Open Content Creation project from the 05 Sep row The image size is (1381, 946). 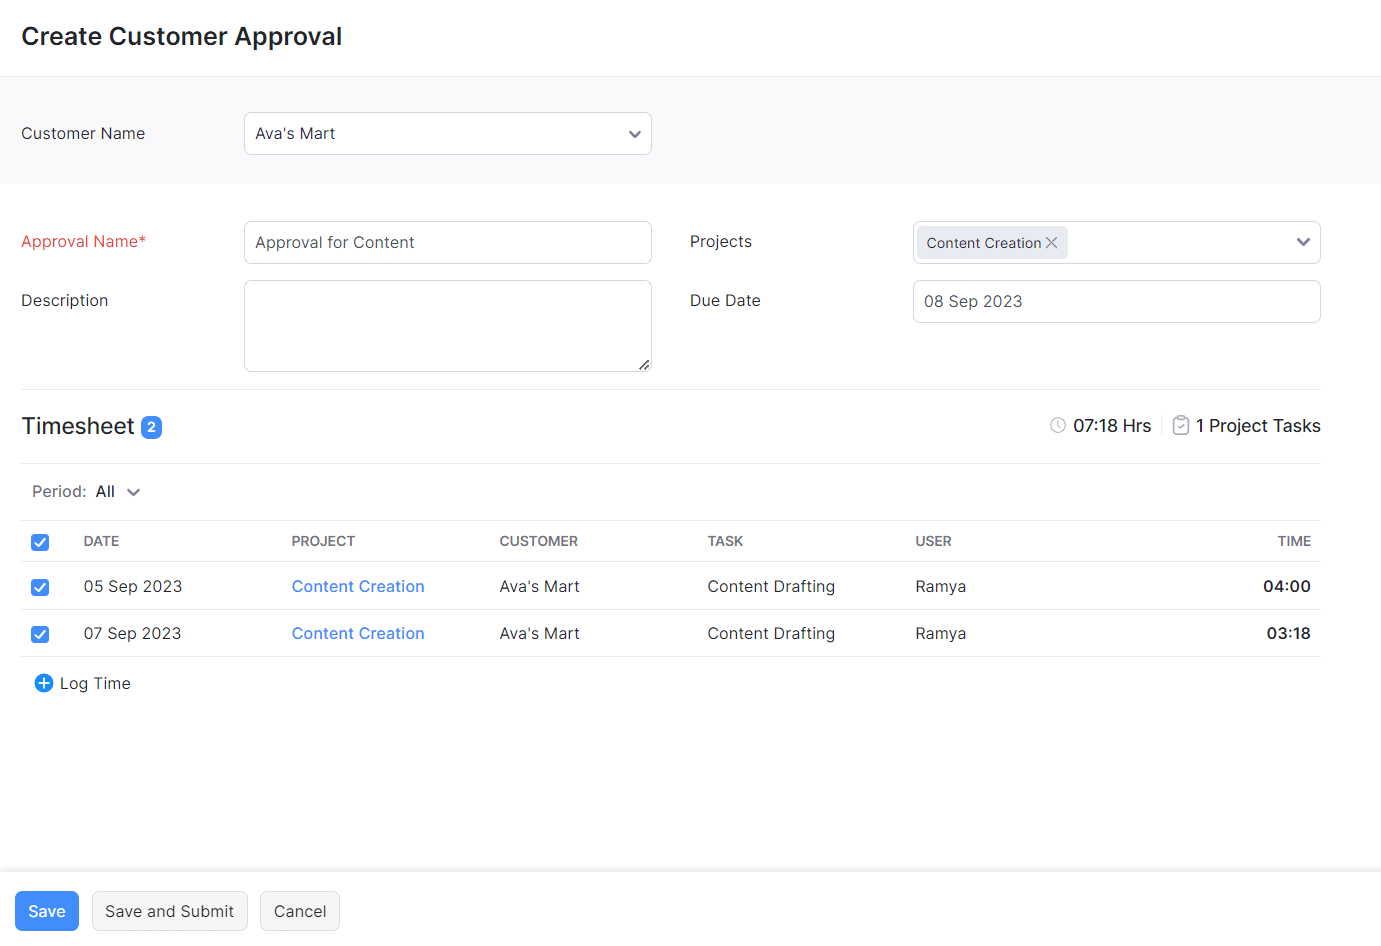pos(357,586)
